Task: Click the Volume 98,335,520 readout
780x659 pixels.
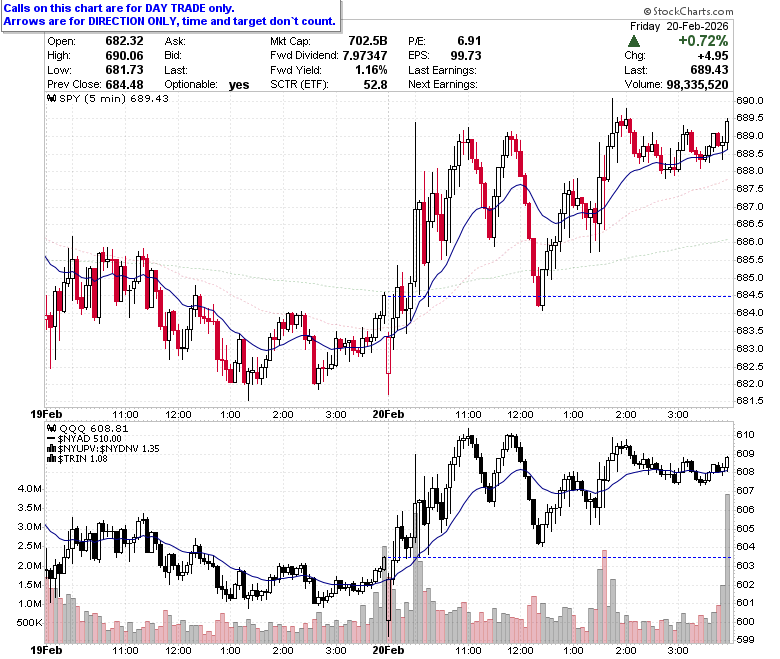Action: click(677, 85)
